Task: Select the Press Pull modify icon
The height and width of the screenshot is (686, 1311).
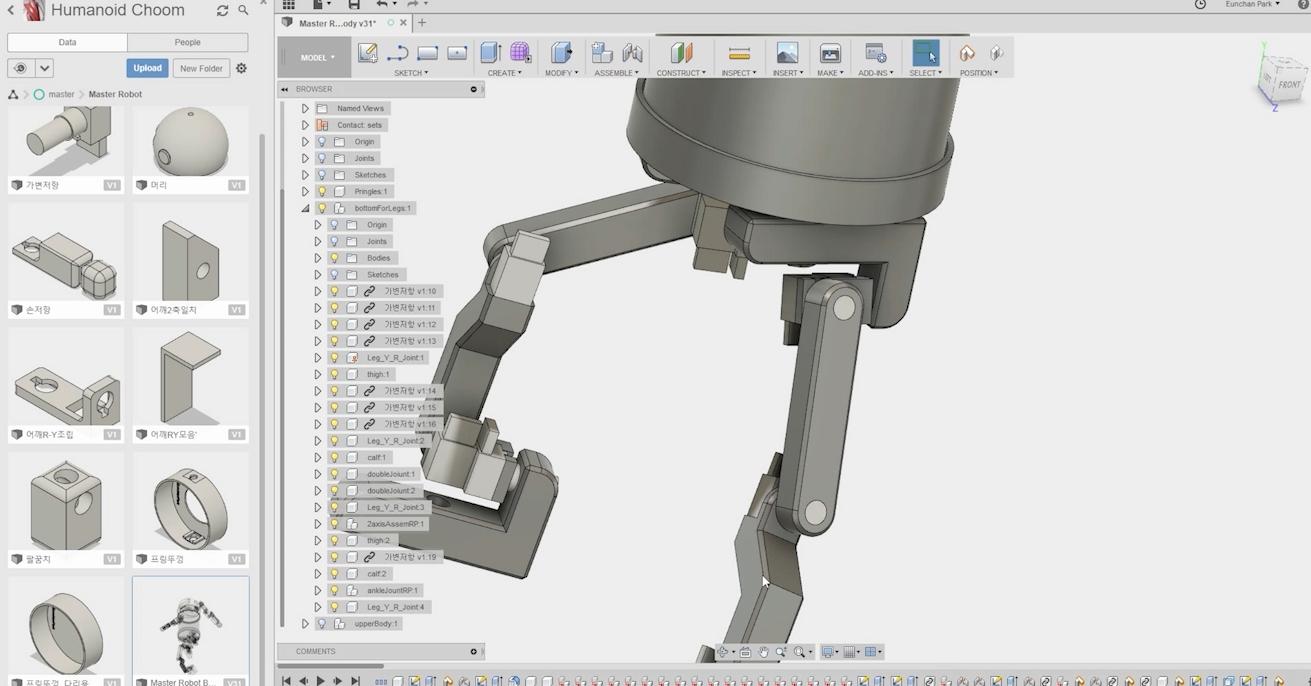Action: click(x=561, y=53)
